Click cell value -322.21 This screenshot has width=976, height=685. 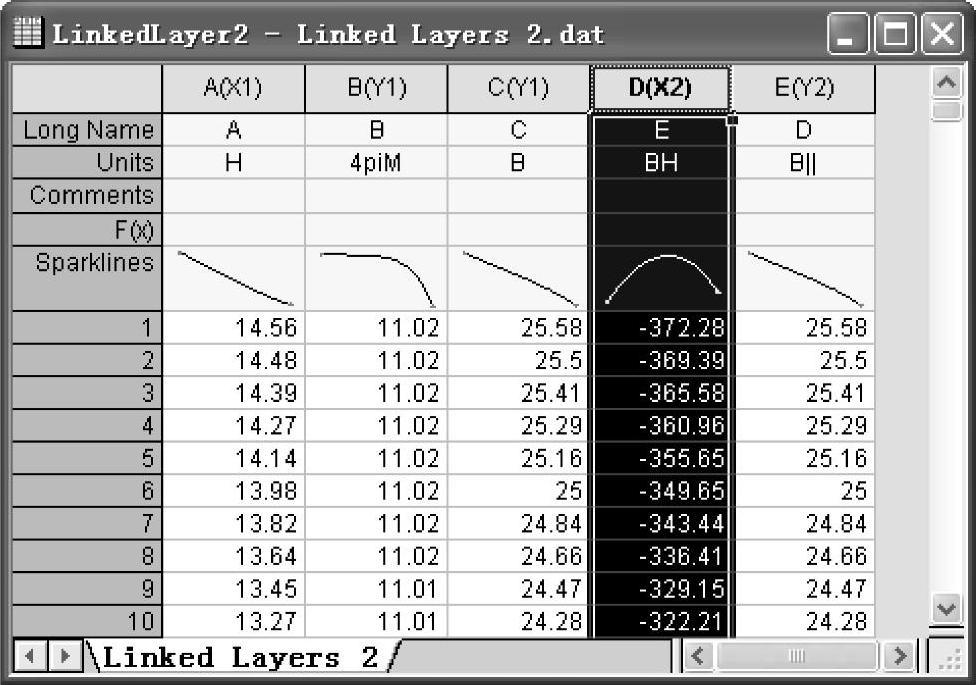(660, 621)
